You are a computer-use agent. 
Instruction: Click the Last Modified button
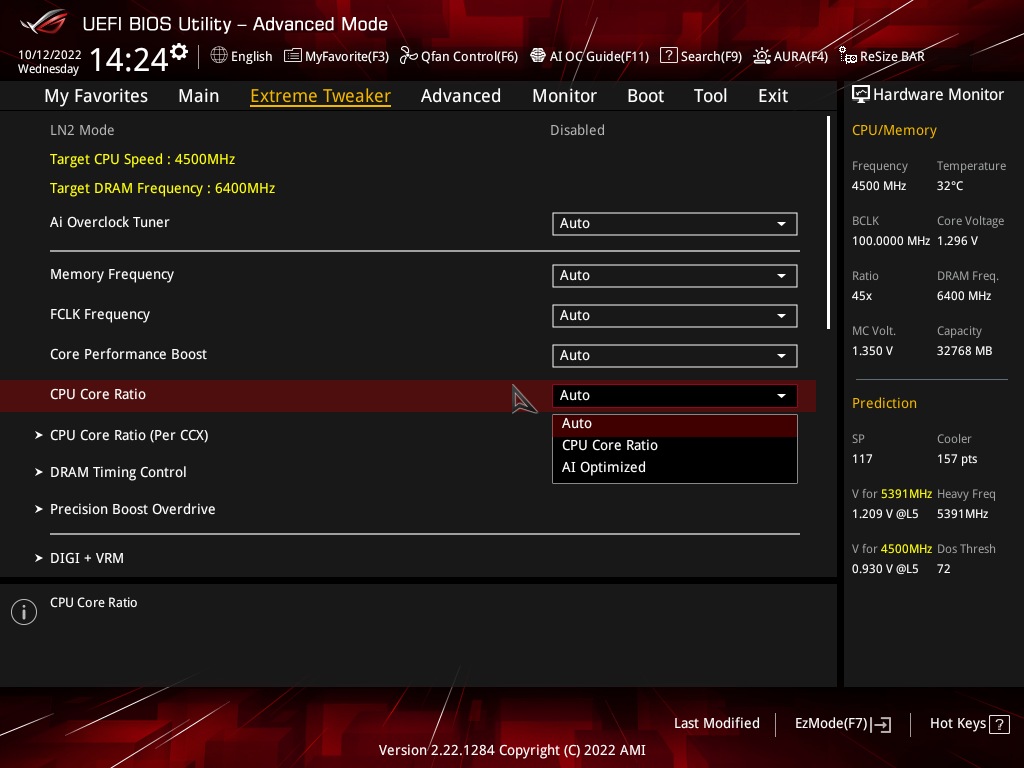click(716, 724)
